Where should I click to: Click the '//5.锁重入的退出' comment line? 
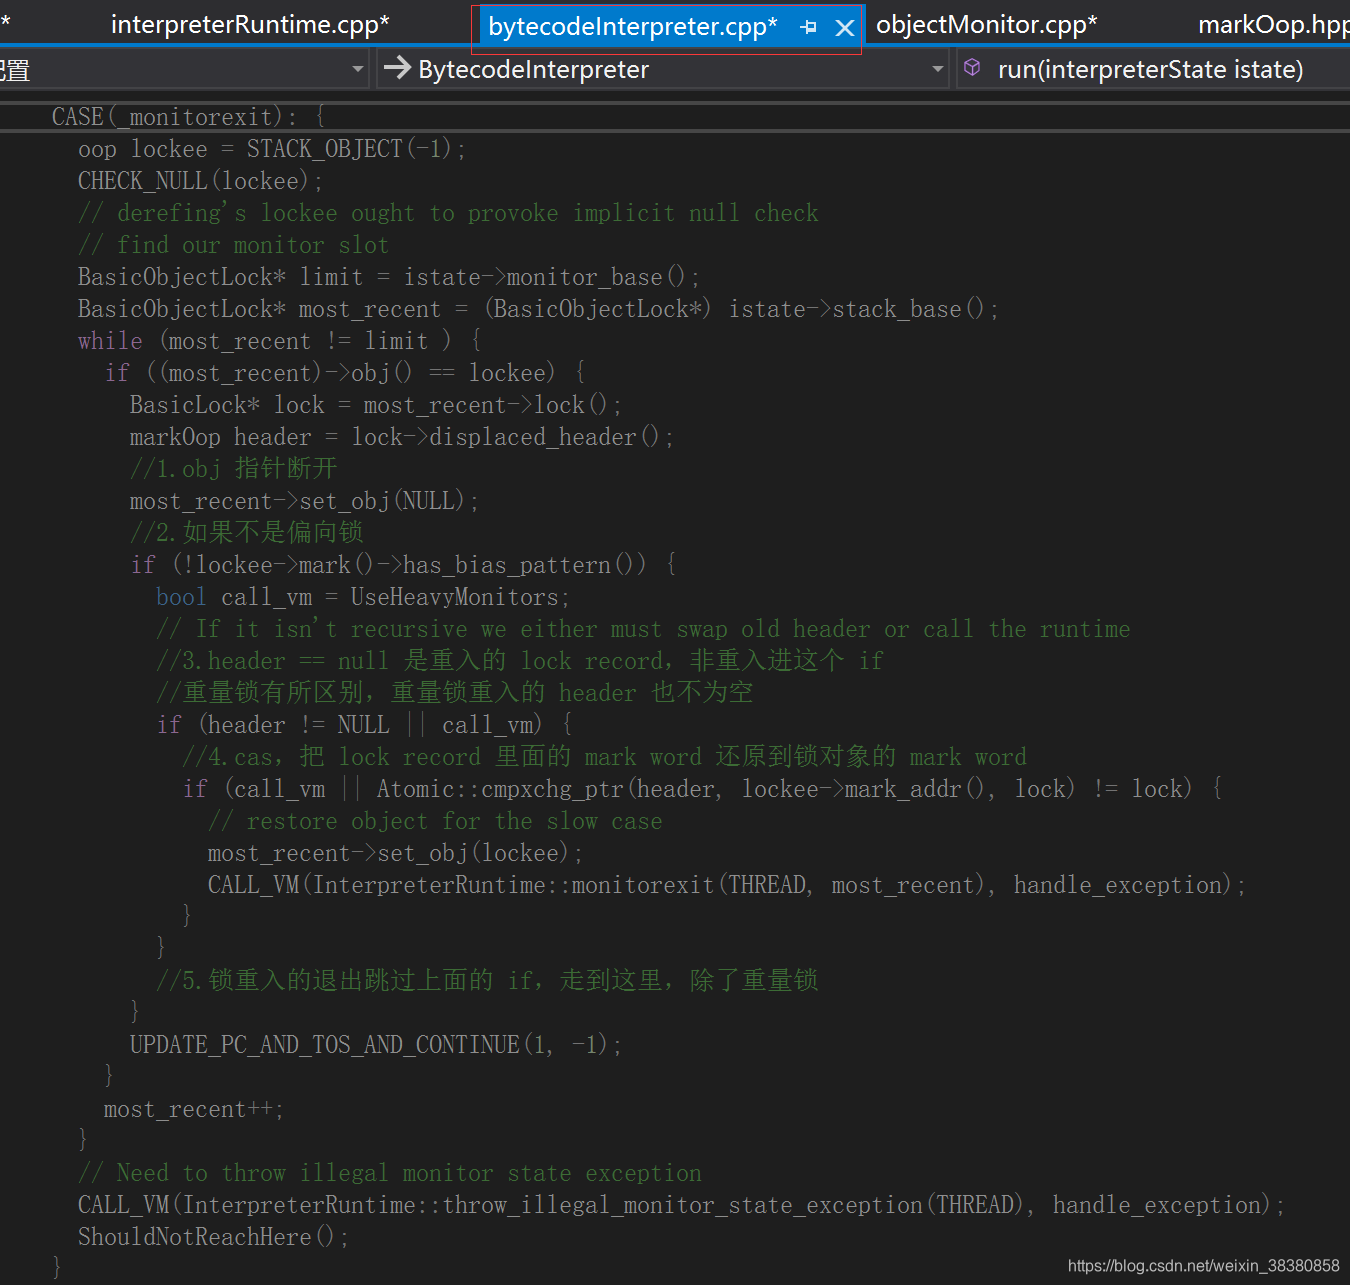tap(487, 981)
